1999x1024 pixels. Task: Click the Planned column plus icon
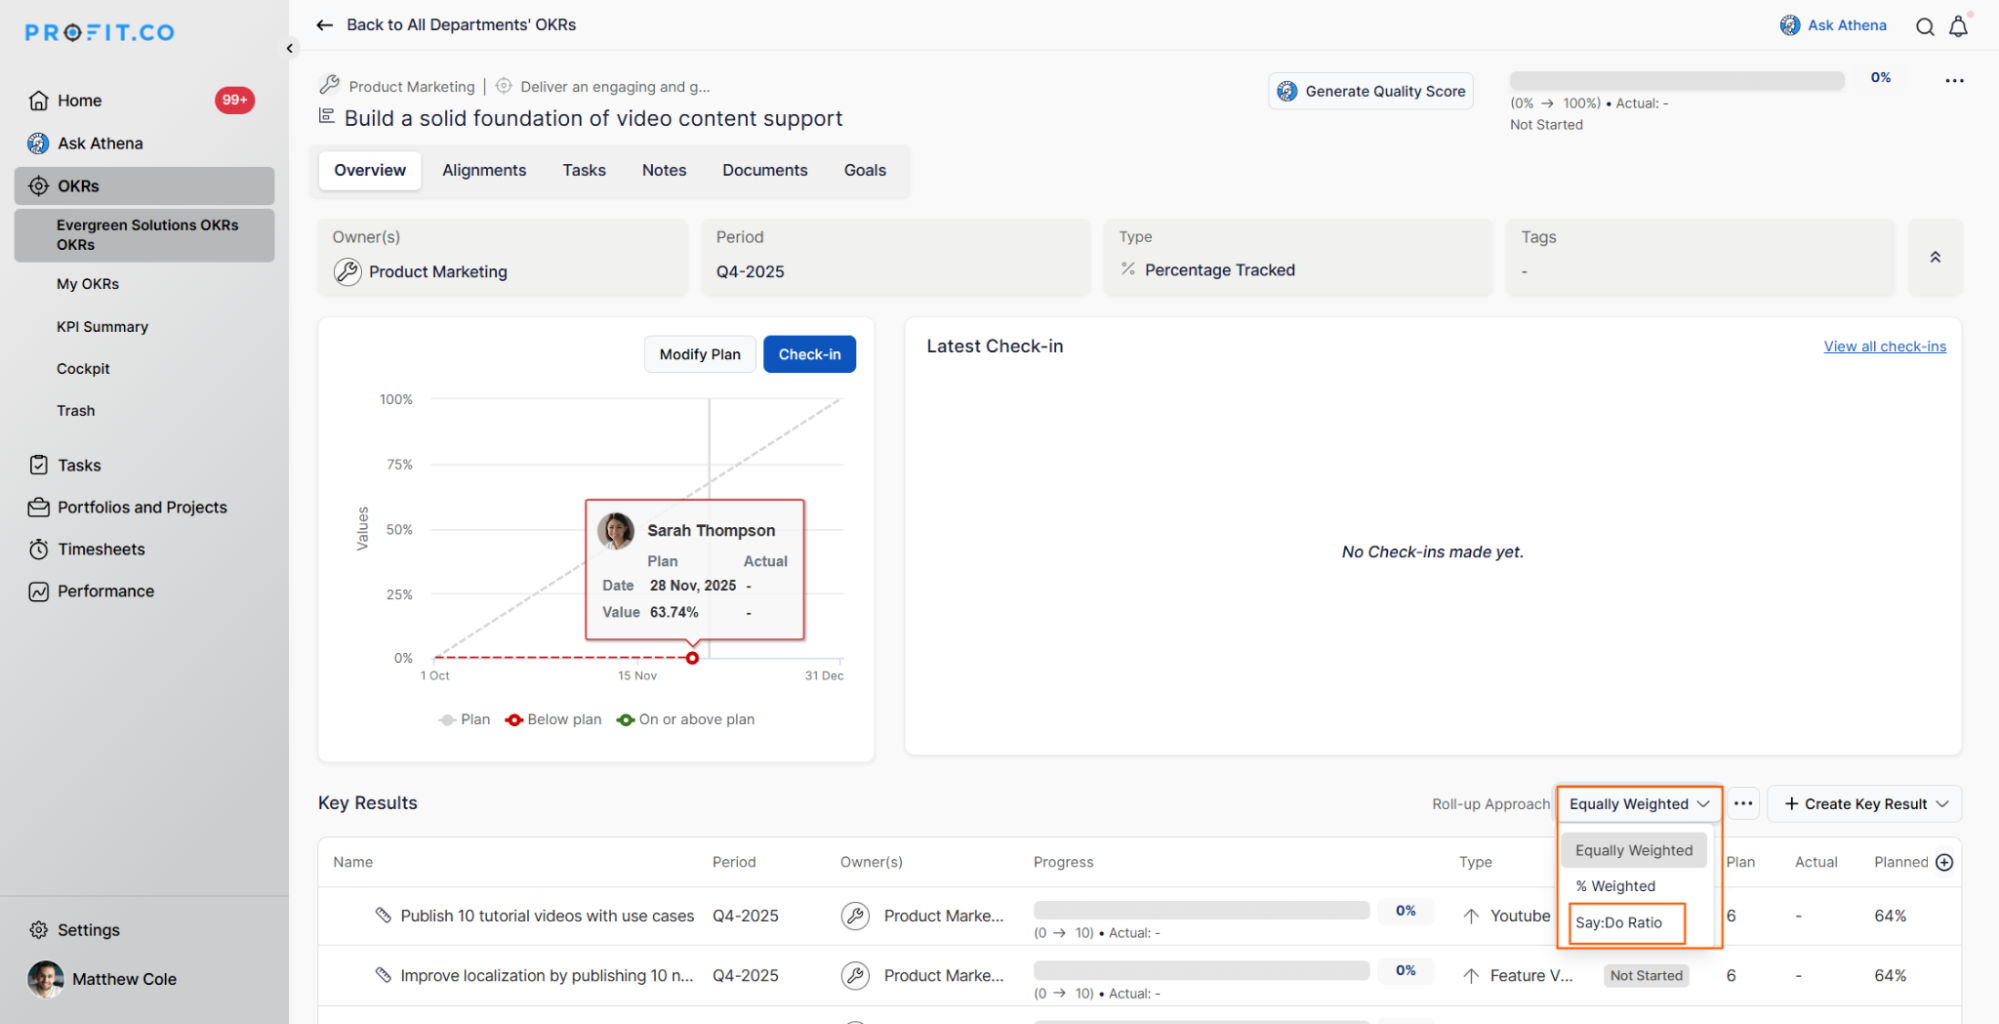tap(1944, 862)
